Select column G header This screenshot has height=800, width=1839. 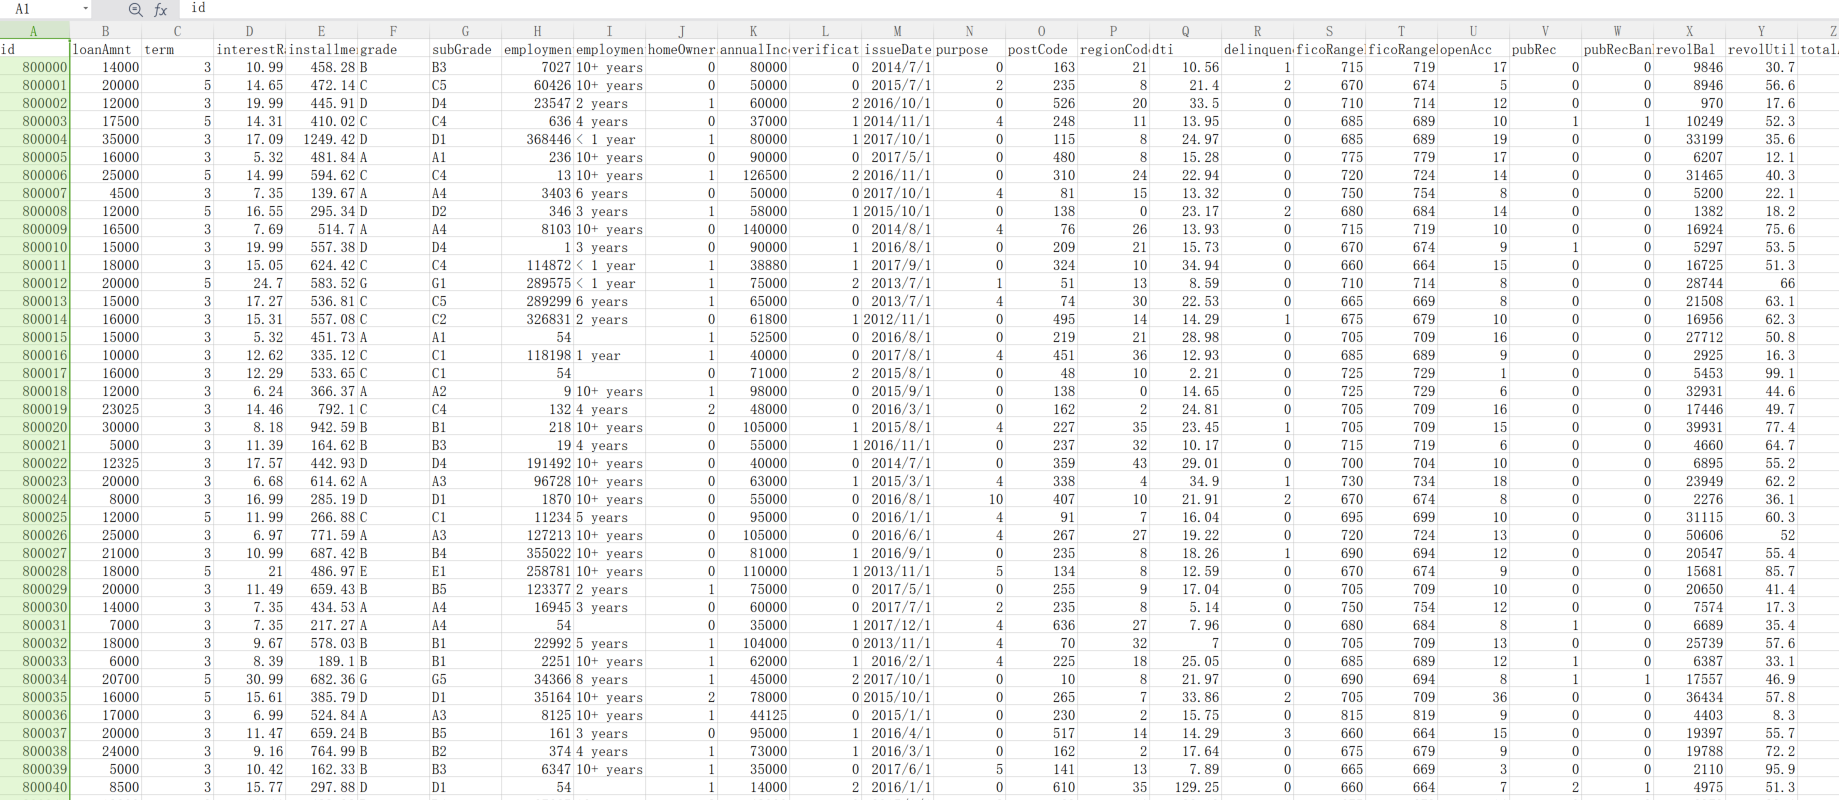(465, 31)
